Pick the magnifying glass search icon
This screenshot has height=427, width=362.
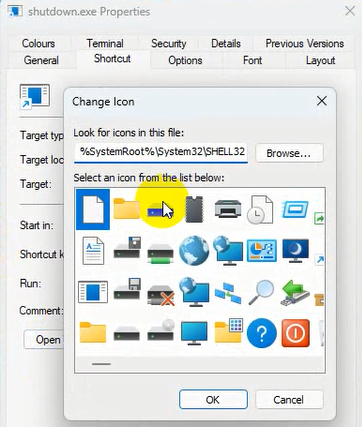coord(261,292)
